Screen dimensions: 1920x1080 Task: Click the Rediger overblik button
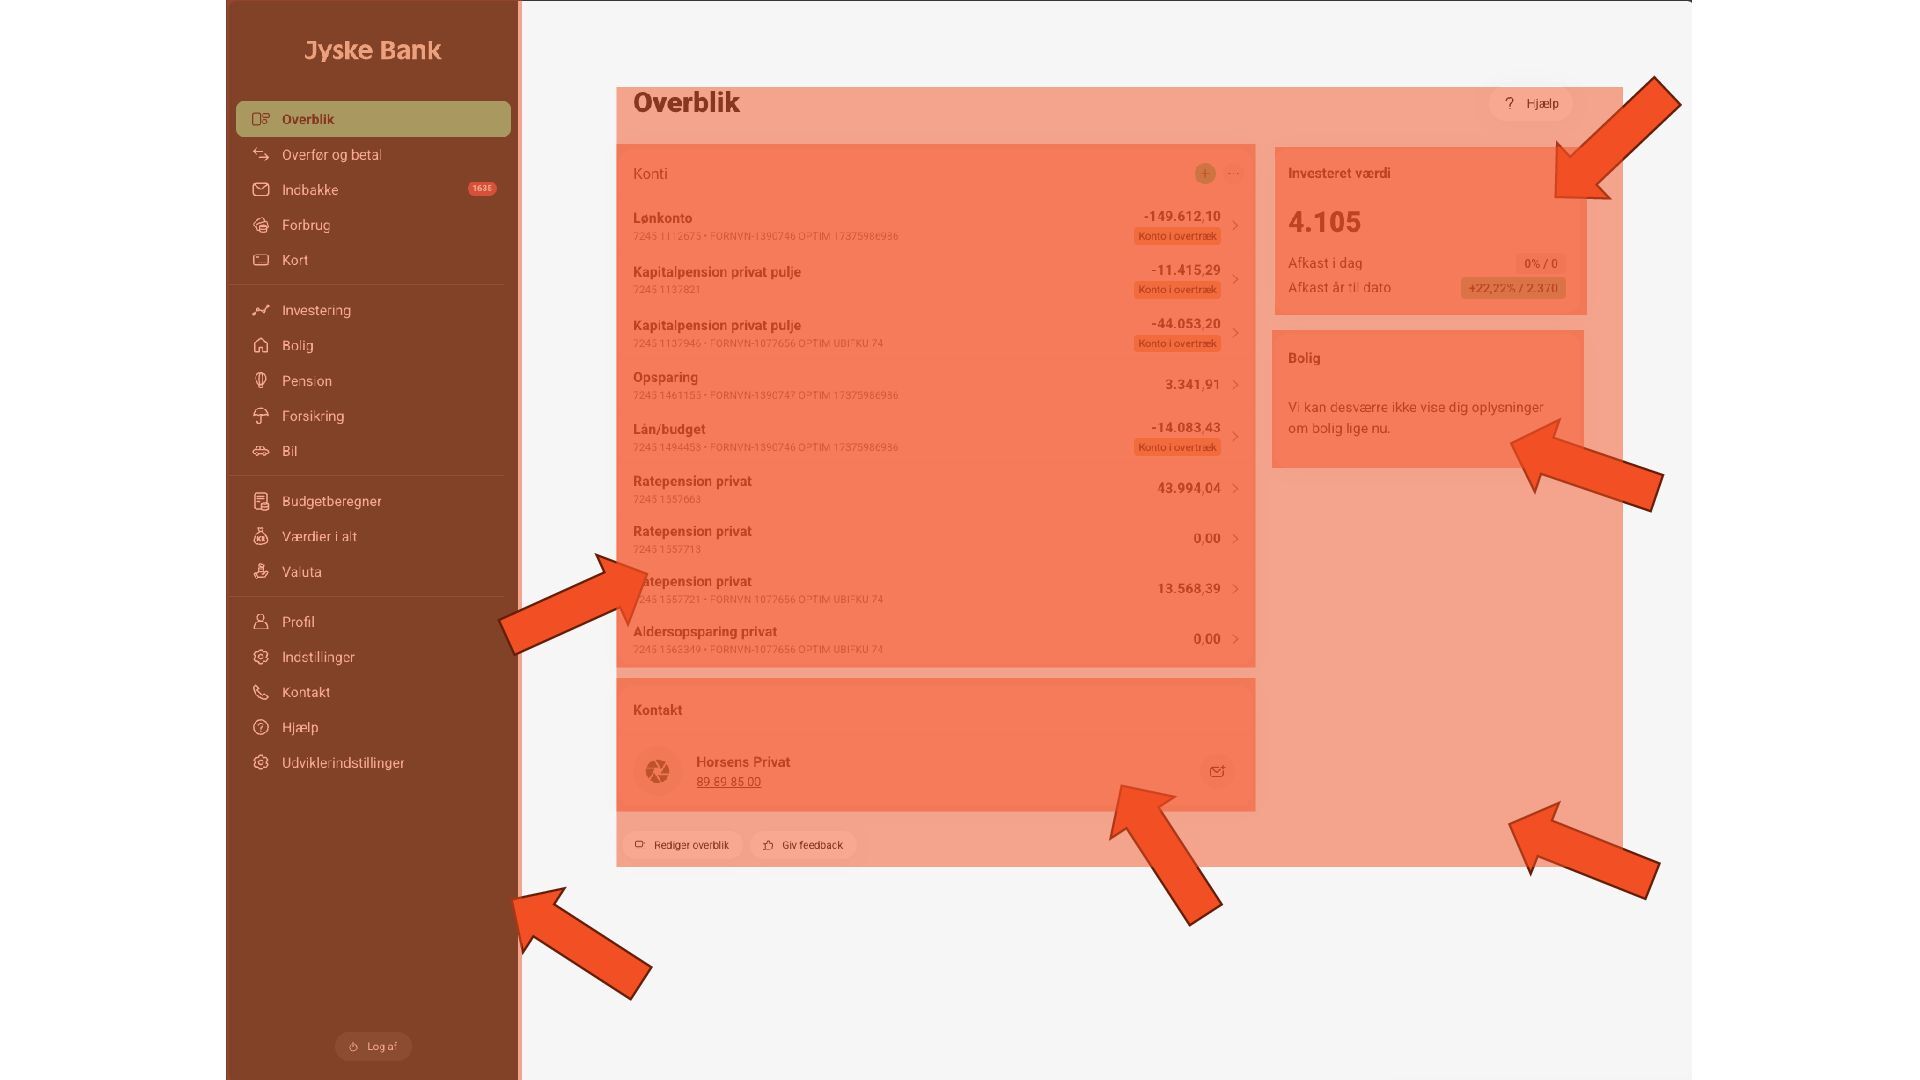(683, 845)
